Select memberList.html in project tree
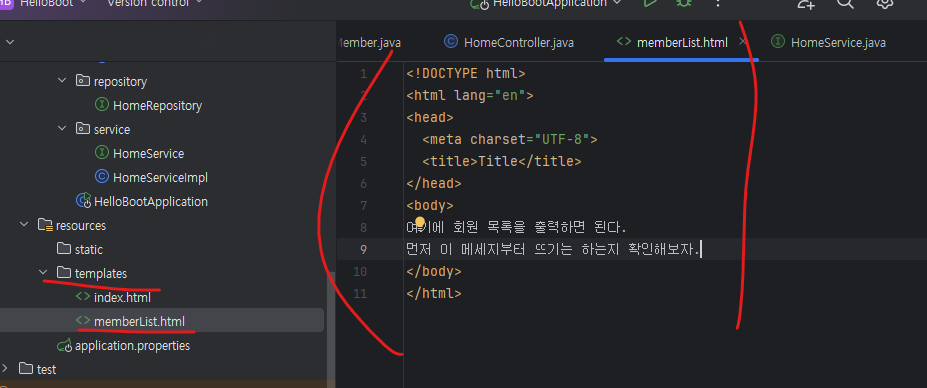 (x=140, y=321)
